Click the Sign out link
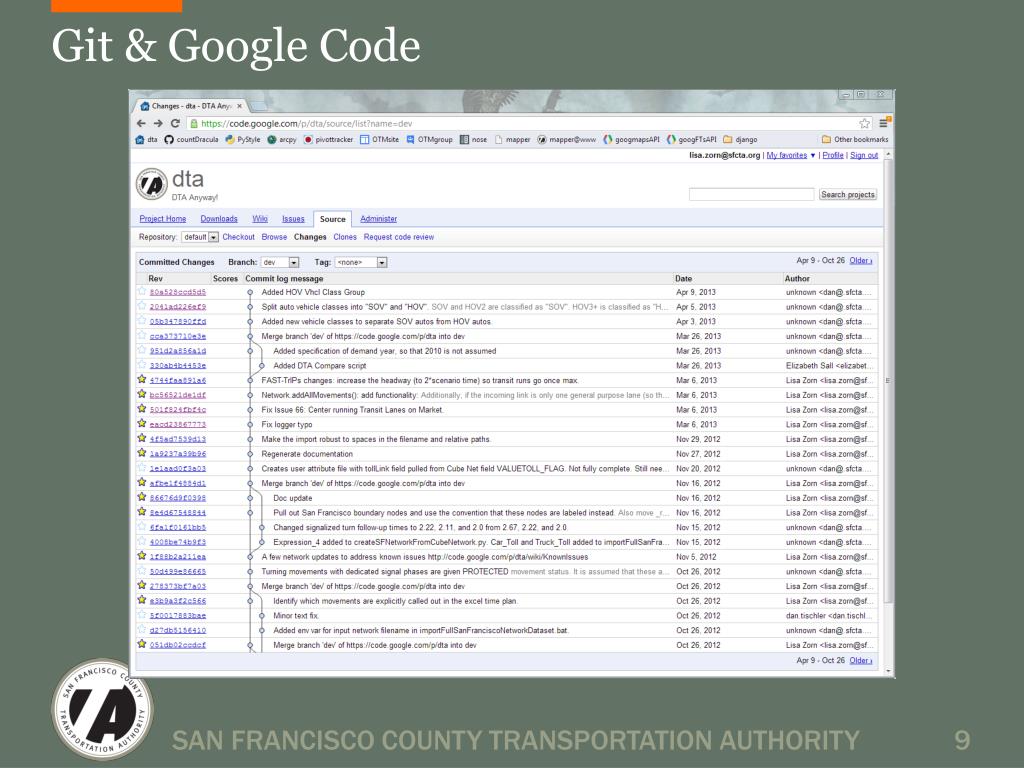1024x768 pixels. point(864,155)
